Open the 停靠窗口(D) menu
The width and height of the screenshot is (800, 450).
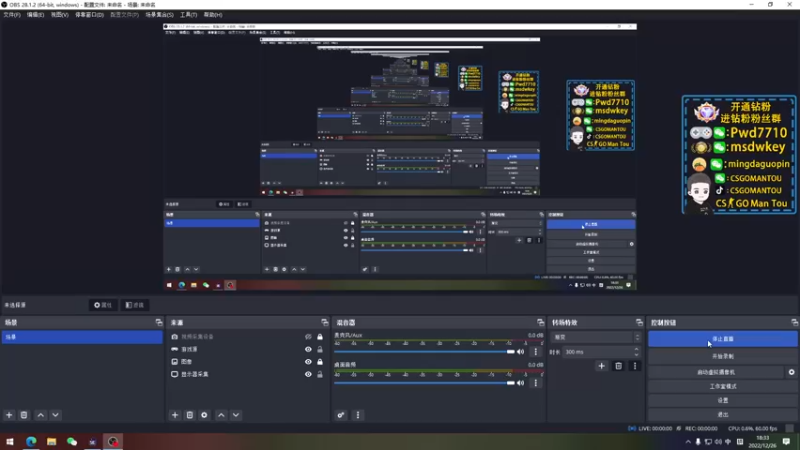coord(89,15)
